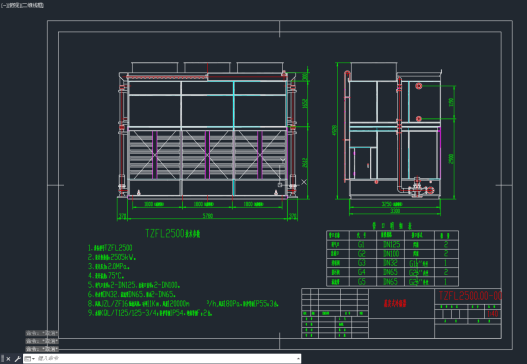Select the DN65 cell in the G5 row
The height and width of the screenshot is (364, 527).
390,281
